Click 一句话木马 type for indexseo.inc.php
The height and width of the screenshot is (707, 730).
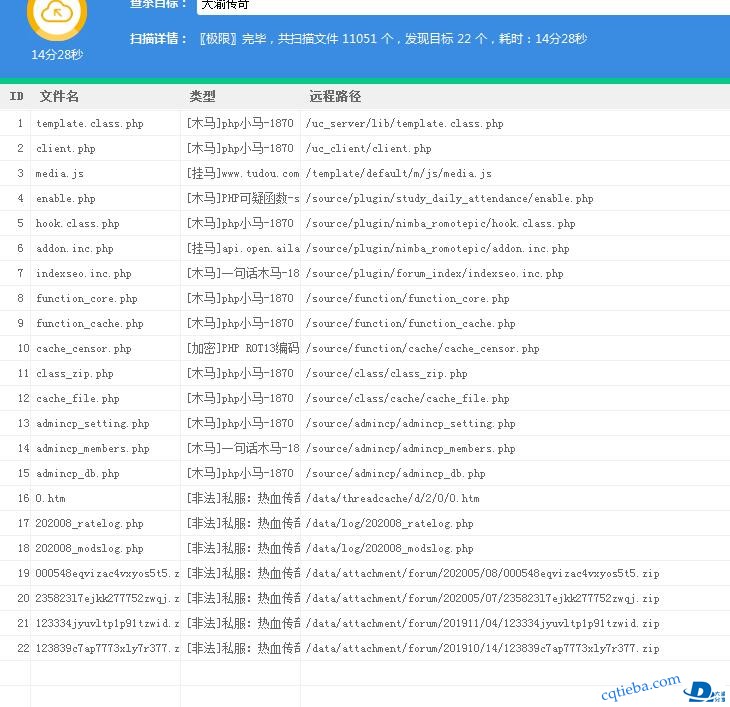[243, 274]
